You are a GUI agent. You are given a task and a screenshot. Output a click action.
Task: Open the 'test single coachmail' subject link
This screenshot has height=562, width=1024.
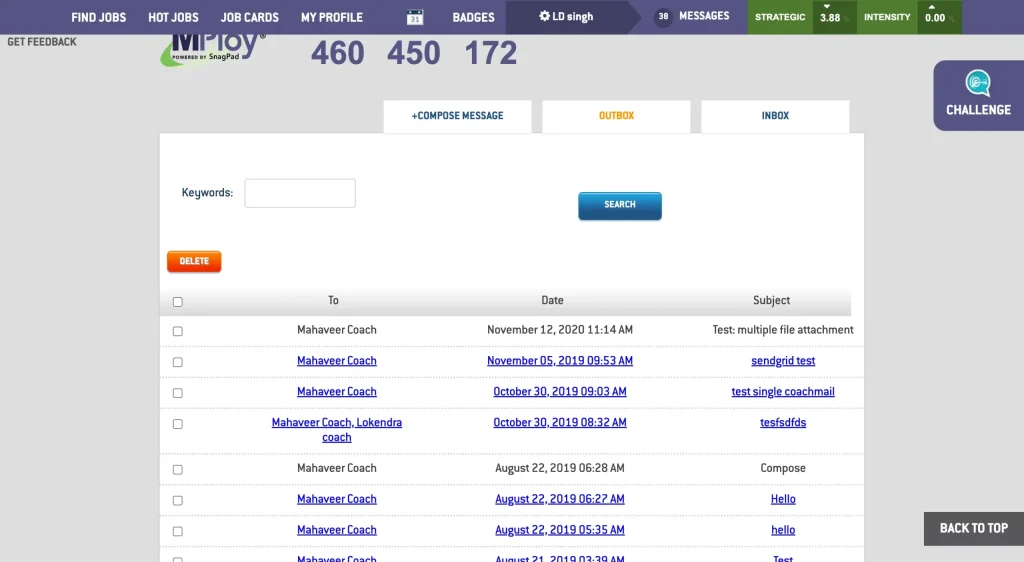point(782,392)
